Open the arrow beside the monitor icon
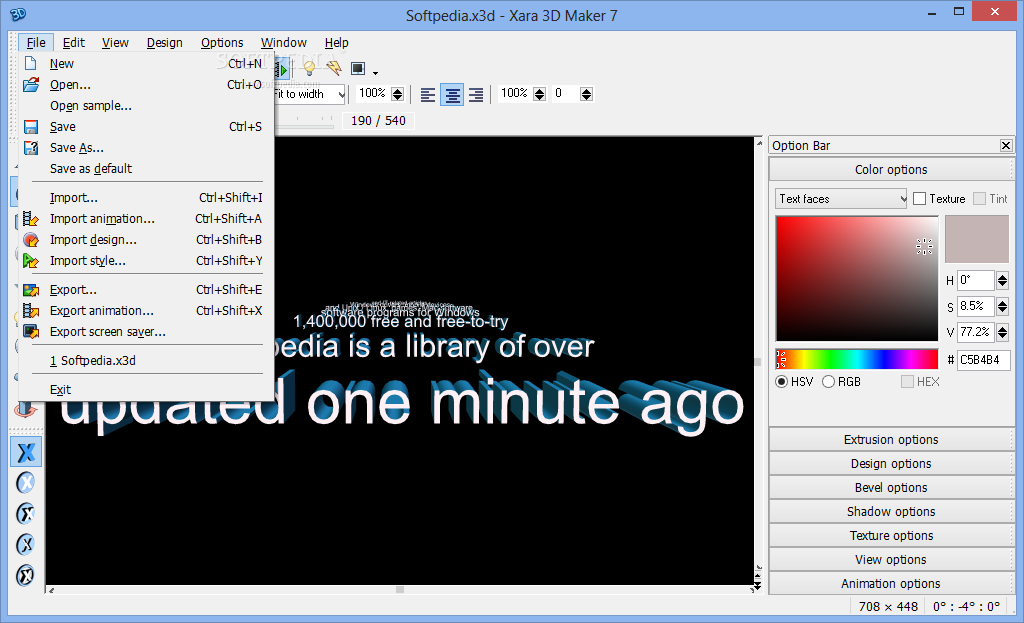1024x623 pixels. click(375, 72)
